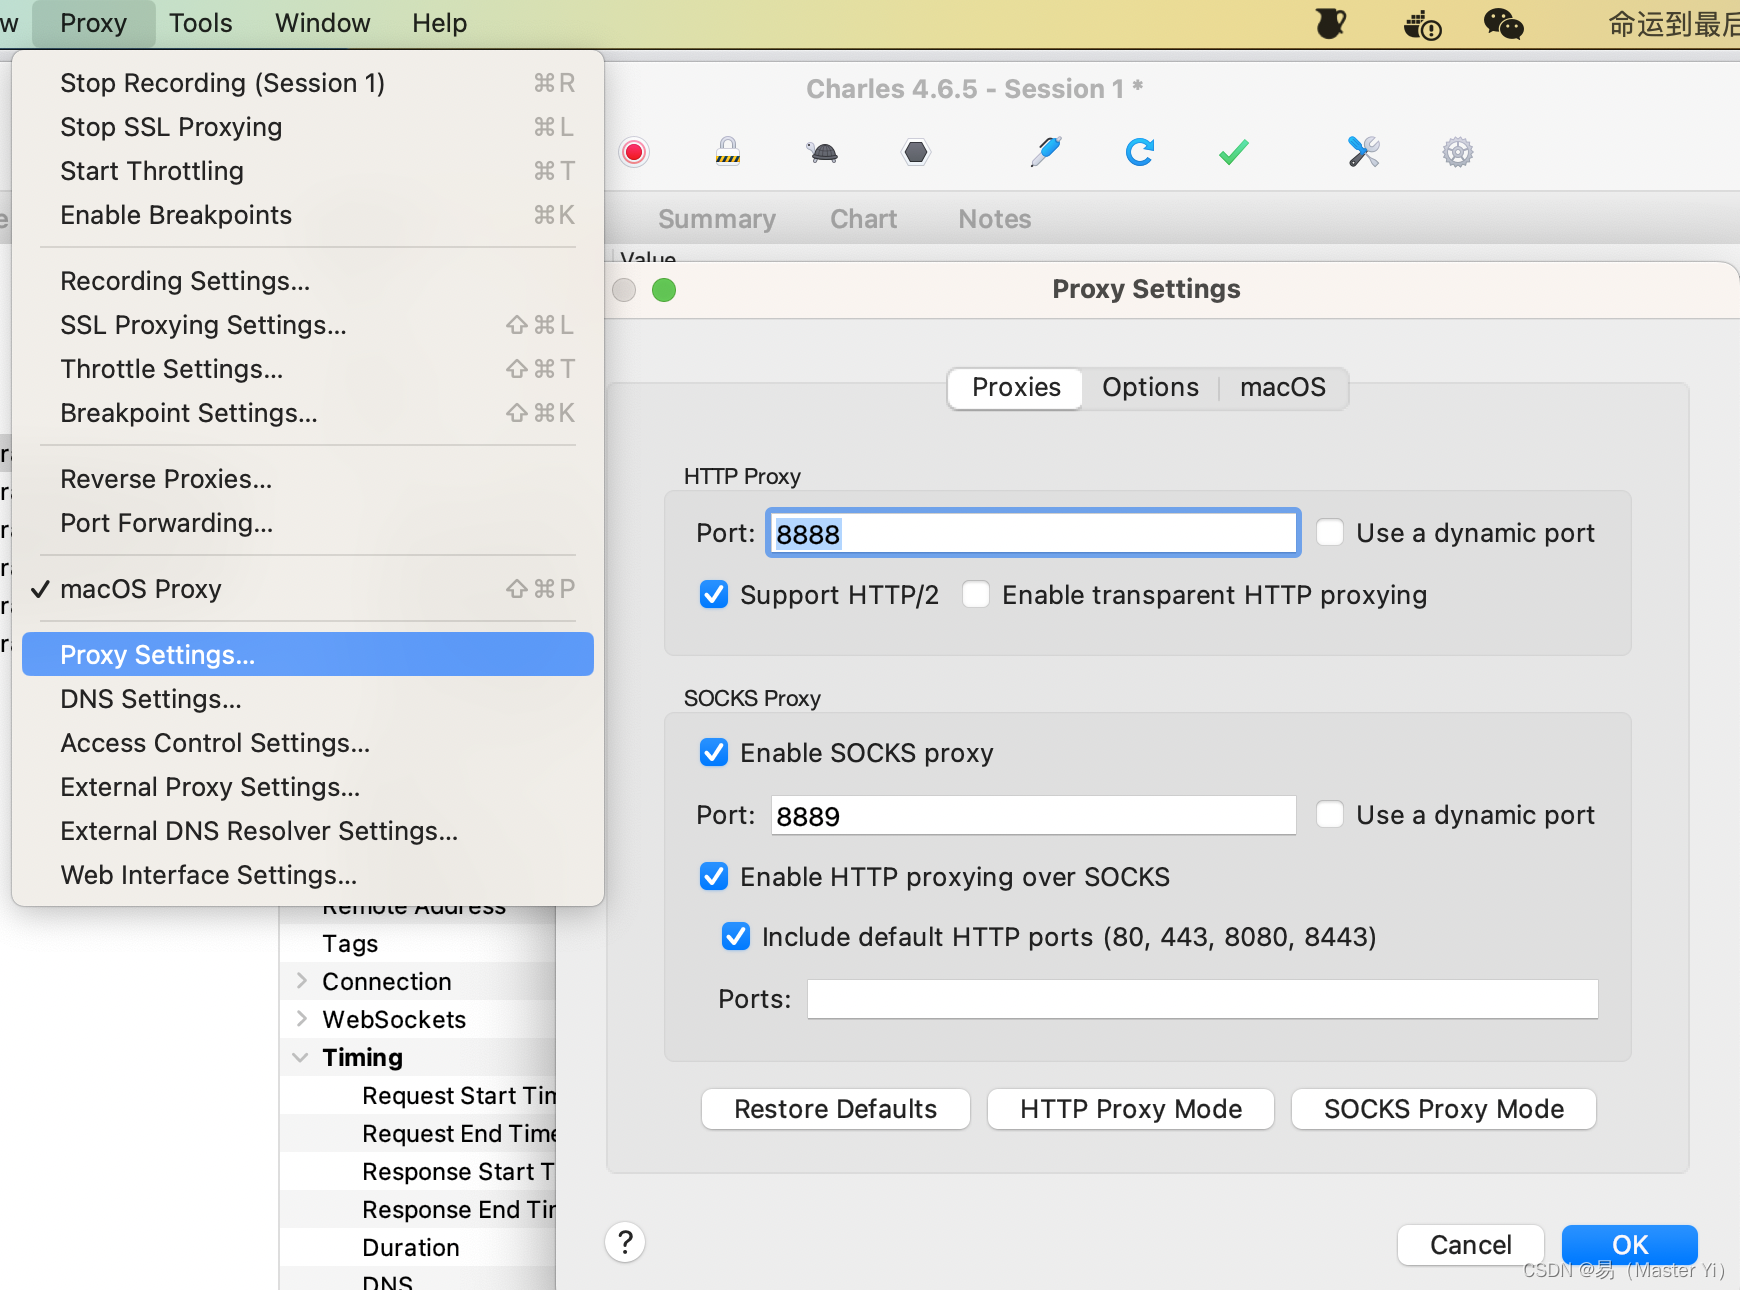Open Recording Settings...
The width and height of the screenshot is (1740, 1290).
pos(308,281)
